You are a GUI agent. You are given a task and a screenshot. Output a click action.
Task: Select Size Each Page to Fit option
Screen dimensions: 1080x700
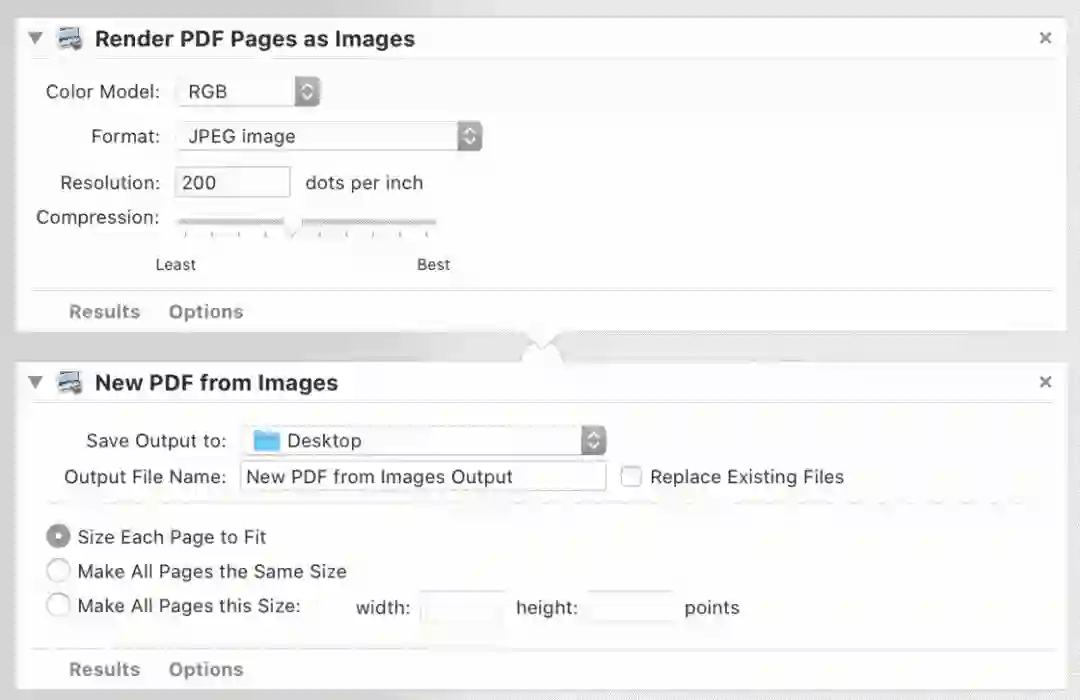click(x=59, y=537)
